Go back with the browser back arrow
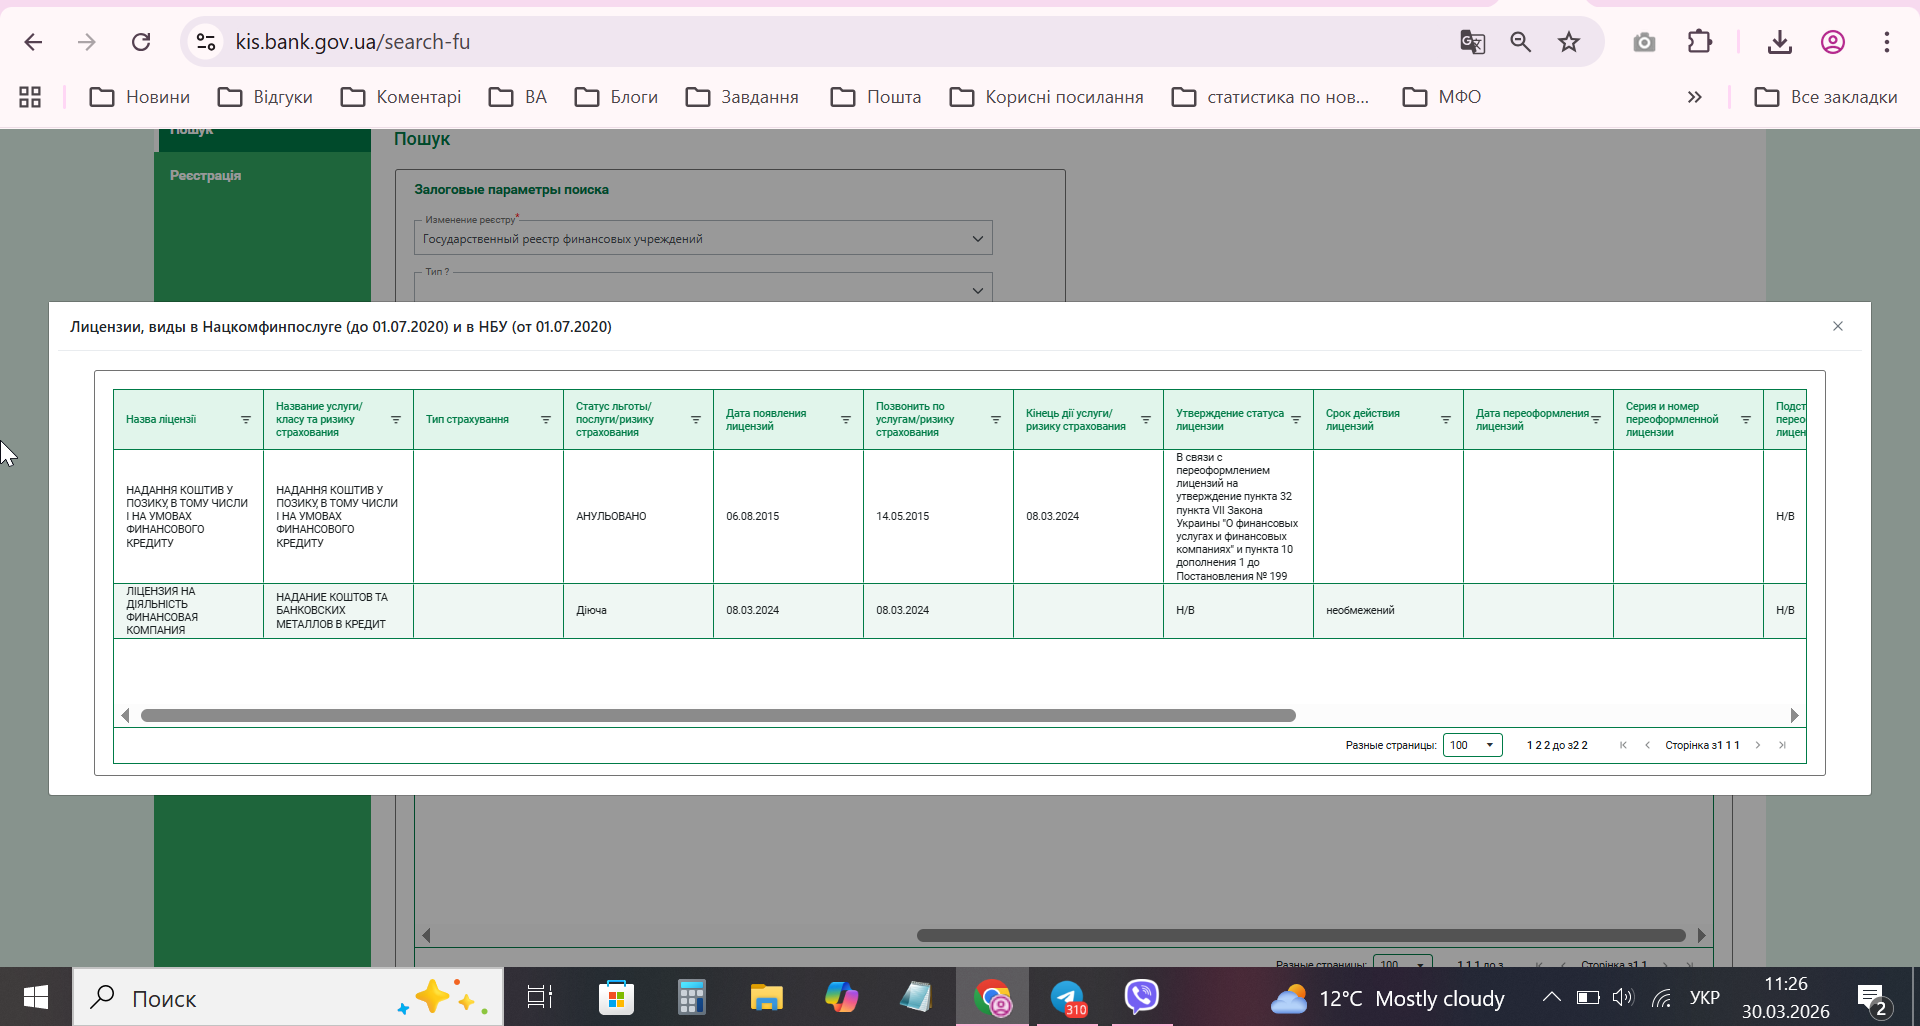The width and height of the screenshot is (1920, 1026). click(x=33, y=42)
